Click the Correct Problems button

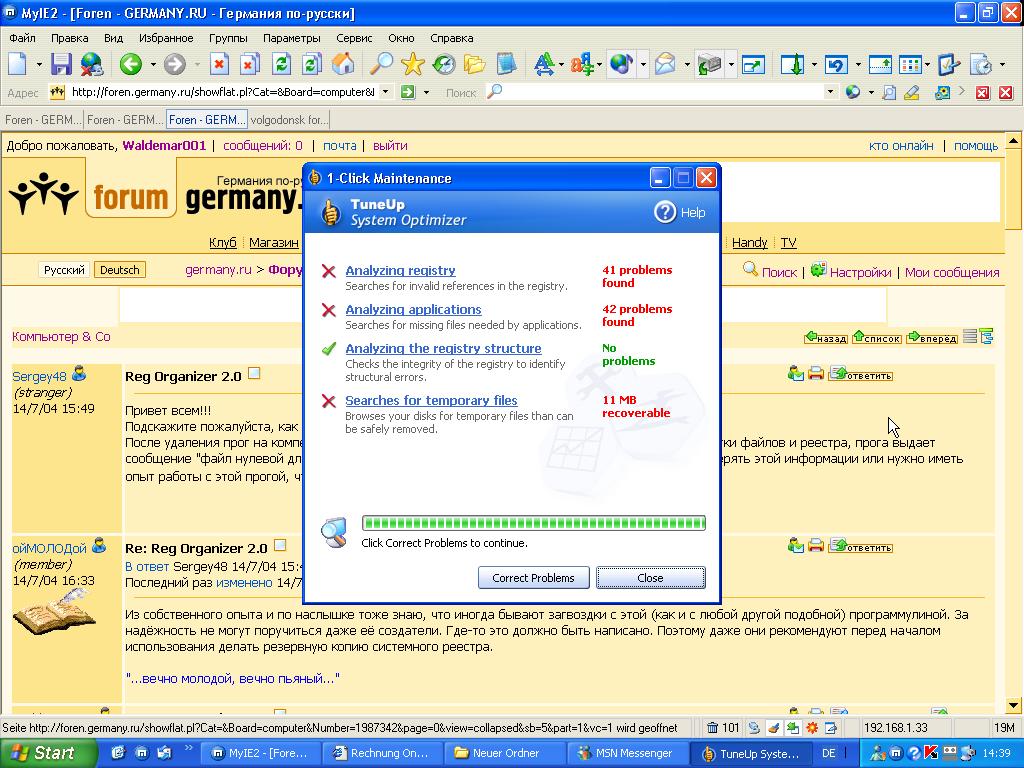pyautogui.click(x=534, y=578)
